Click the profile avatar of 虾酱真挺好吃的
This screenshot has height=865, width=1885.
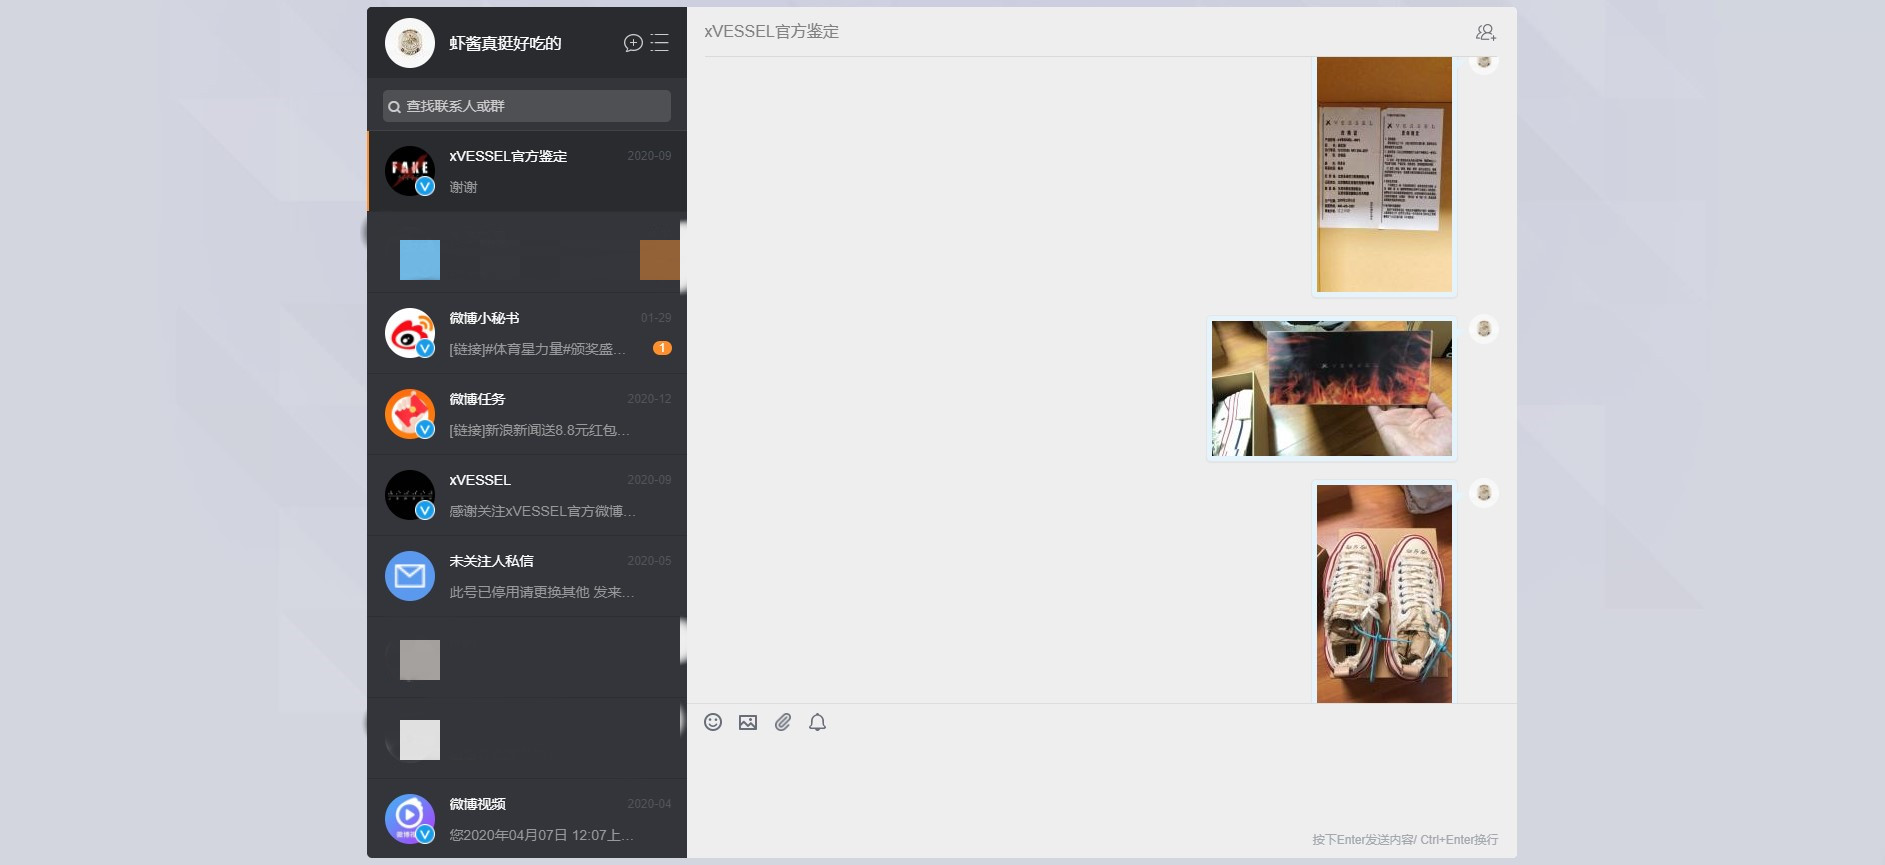point(410,43)
